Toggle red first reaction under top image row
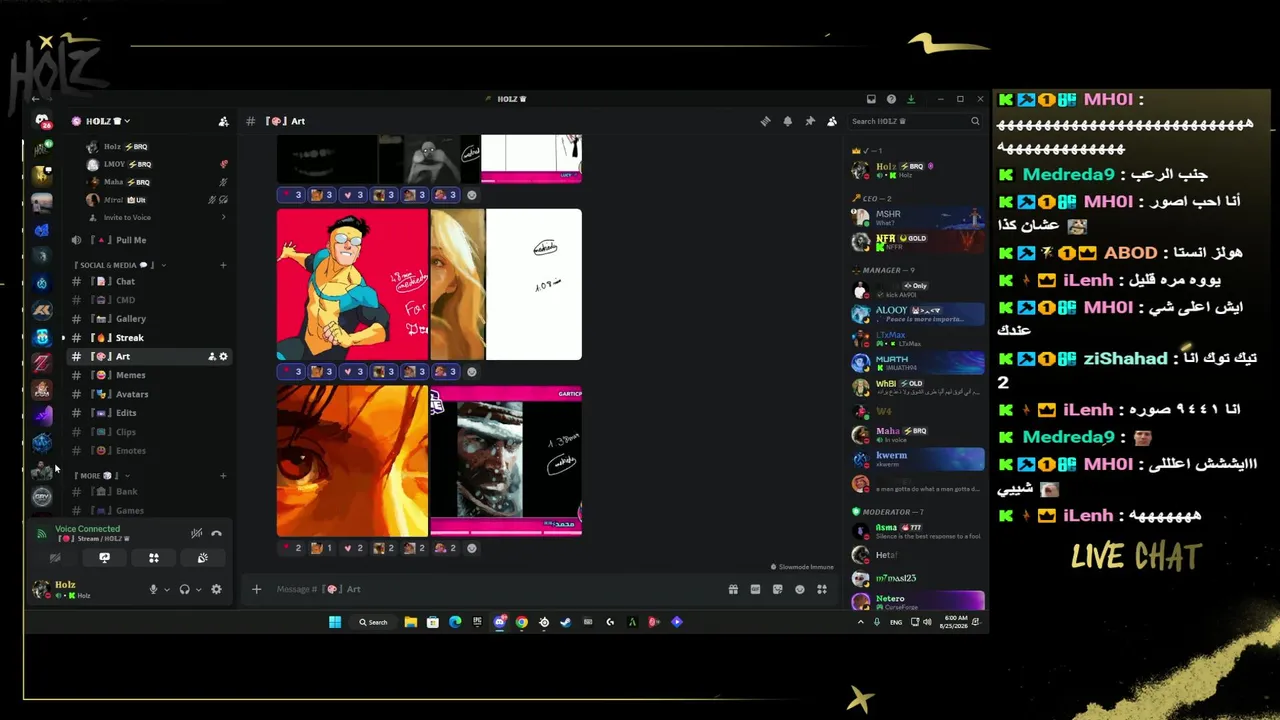Image resolution: width=1280 pixels, height=720 pixels. [x=292, y=195]
